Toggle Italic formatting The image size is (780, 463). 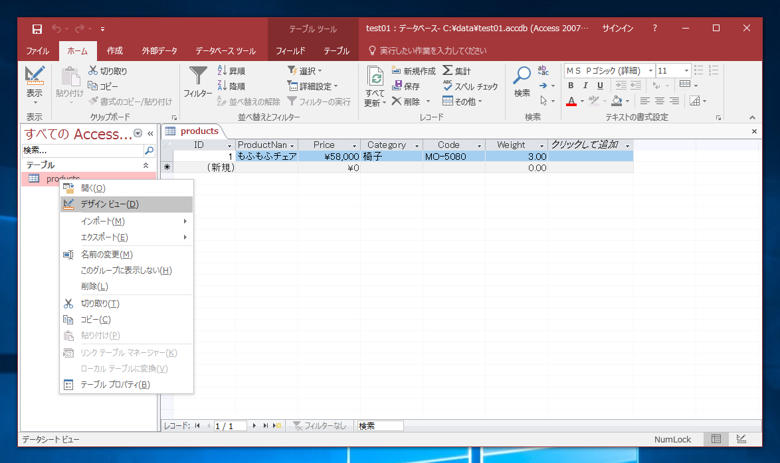click(x=585, y=86)
